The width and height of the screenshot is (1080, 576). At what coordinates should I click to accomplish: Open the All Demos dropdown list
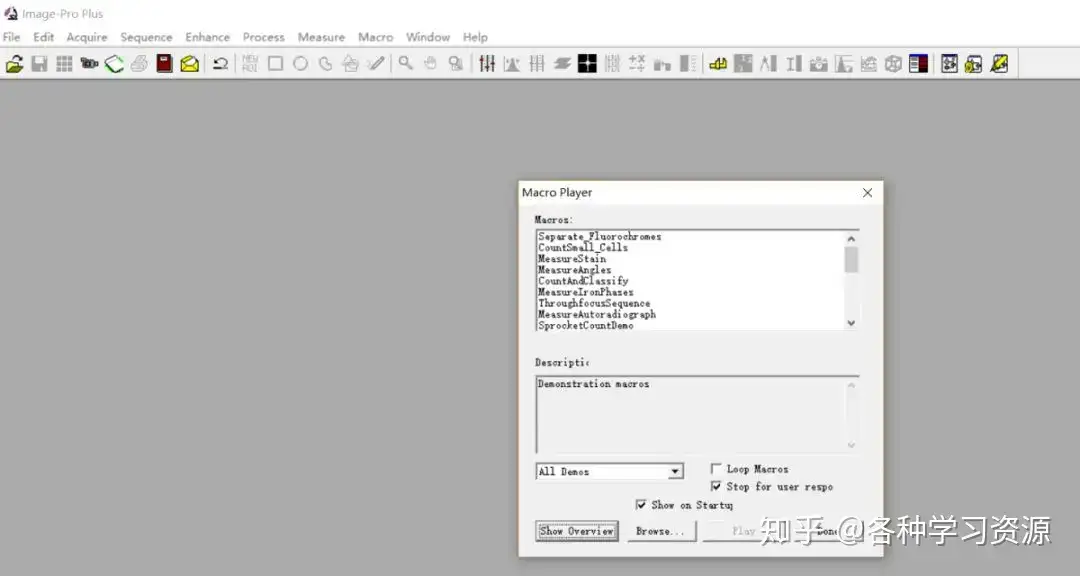tap(676, 471)
